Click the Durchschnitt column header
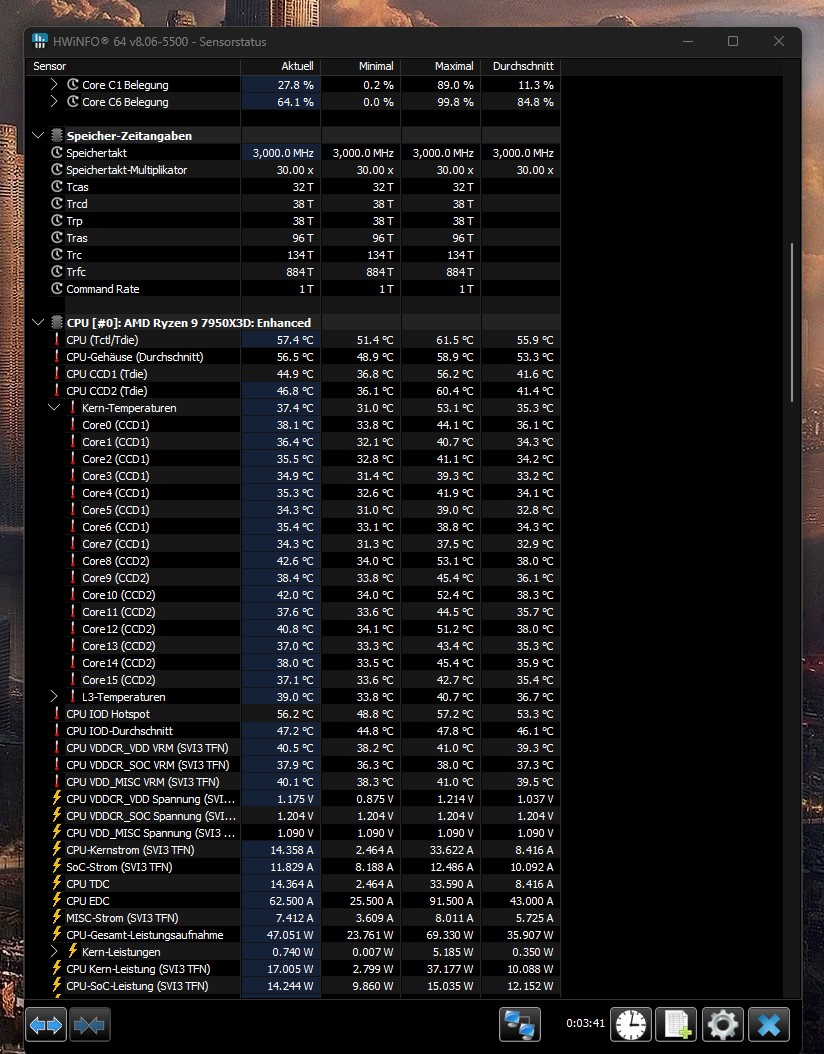This screenshot has width=824, height=1054. pos(521,66)
